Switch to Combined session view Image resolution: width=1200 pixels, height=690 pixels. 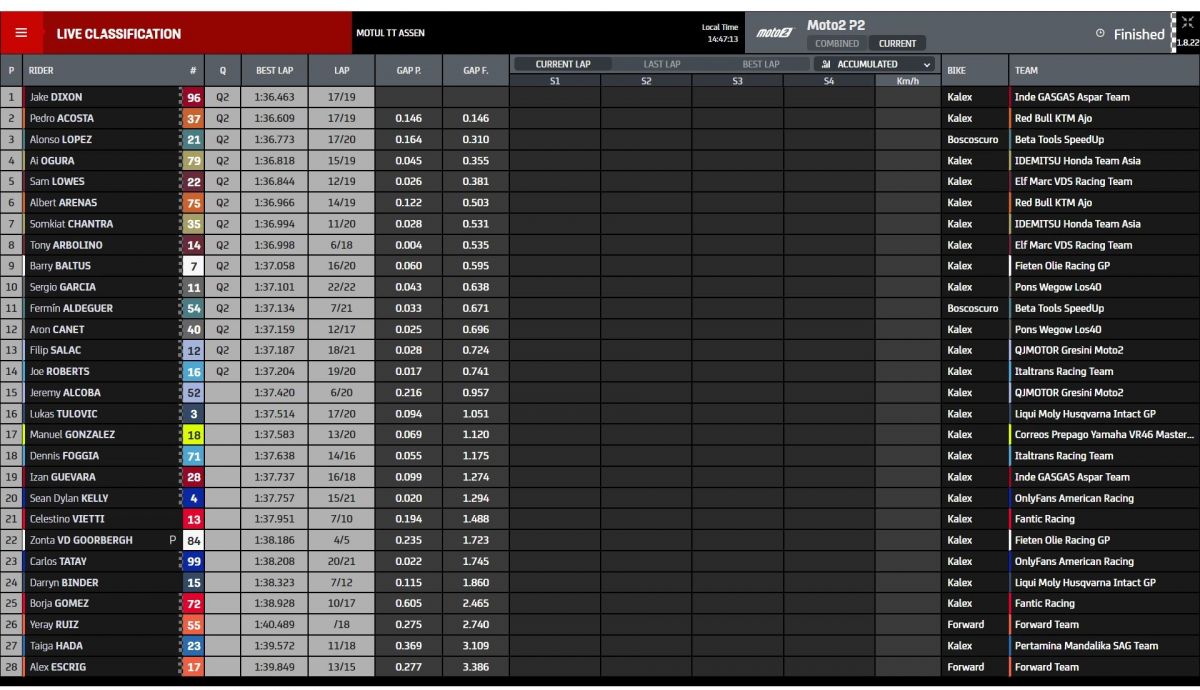tap(836, 44)
